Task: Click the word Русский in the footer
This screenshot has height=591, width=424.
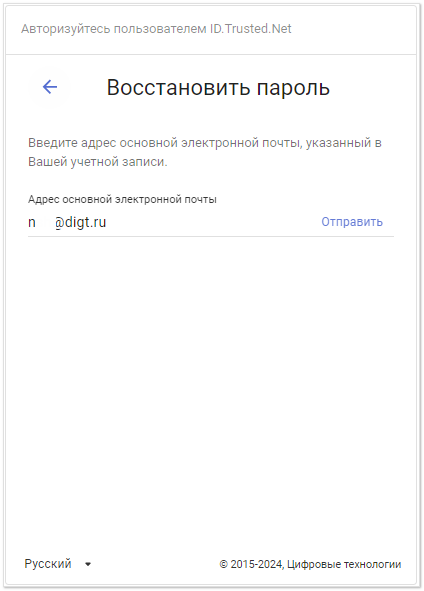Action: (x=48, y=564)
